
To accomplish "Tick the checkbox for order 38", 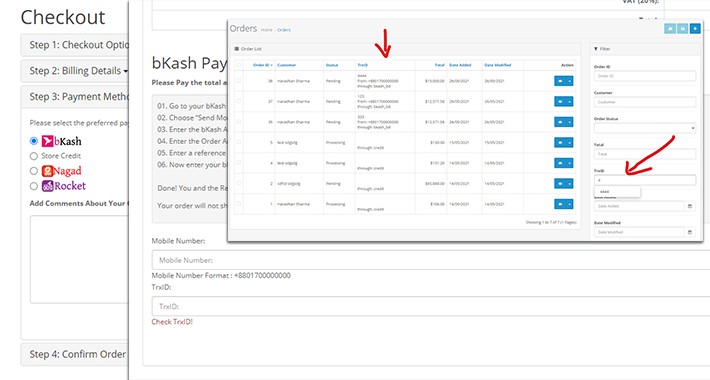I will point(239,81).
